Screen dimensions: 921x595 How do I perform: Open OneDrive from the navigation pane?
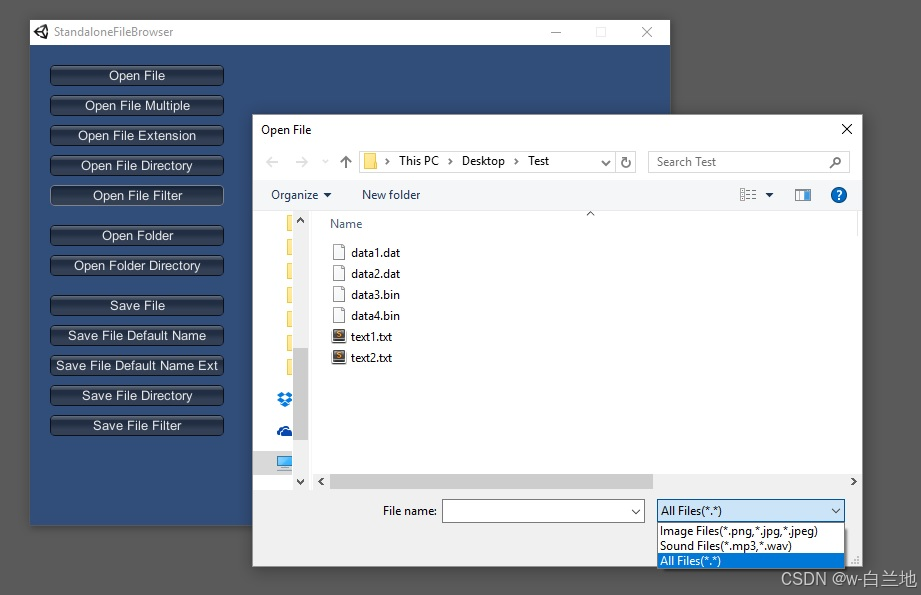284,430
